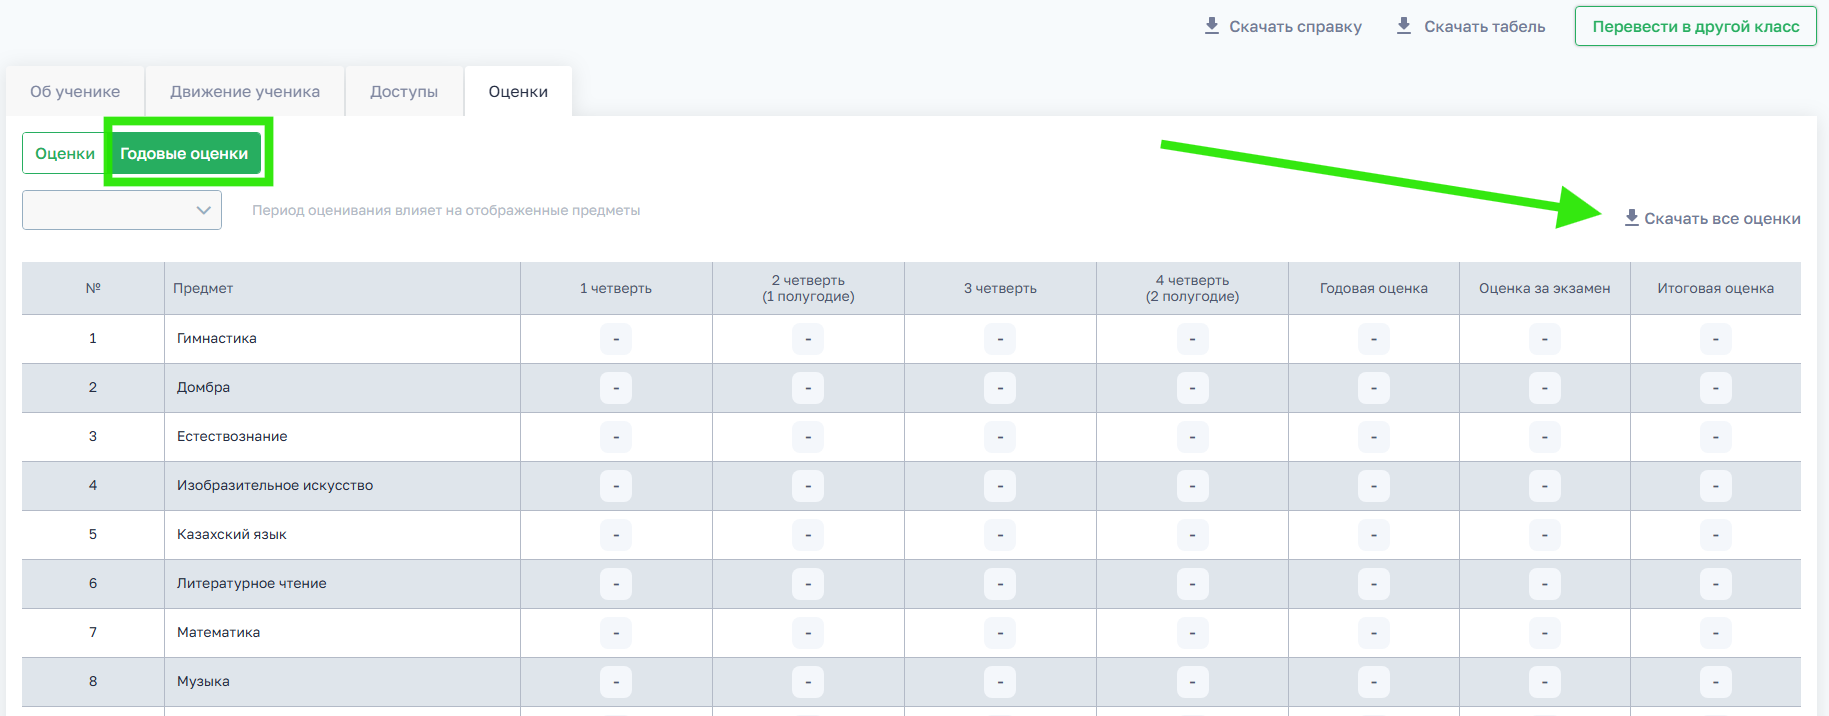The width and height of the screenshot is (1829, 716).
Task: Click Музыка Оценка за экзамен cell
Action: (1544, 682)
